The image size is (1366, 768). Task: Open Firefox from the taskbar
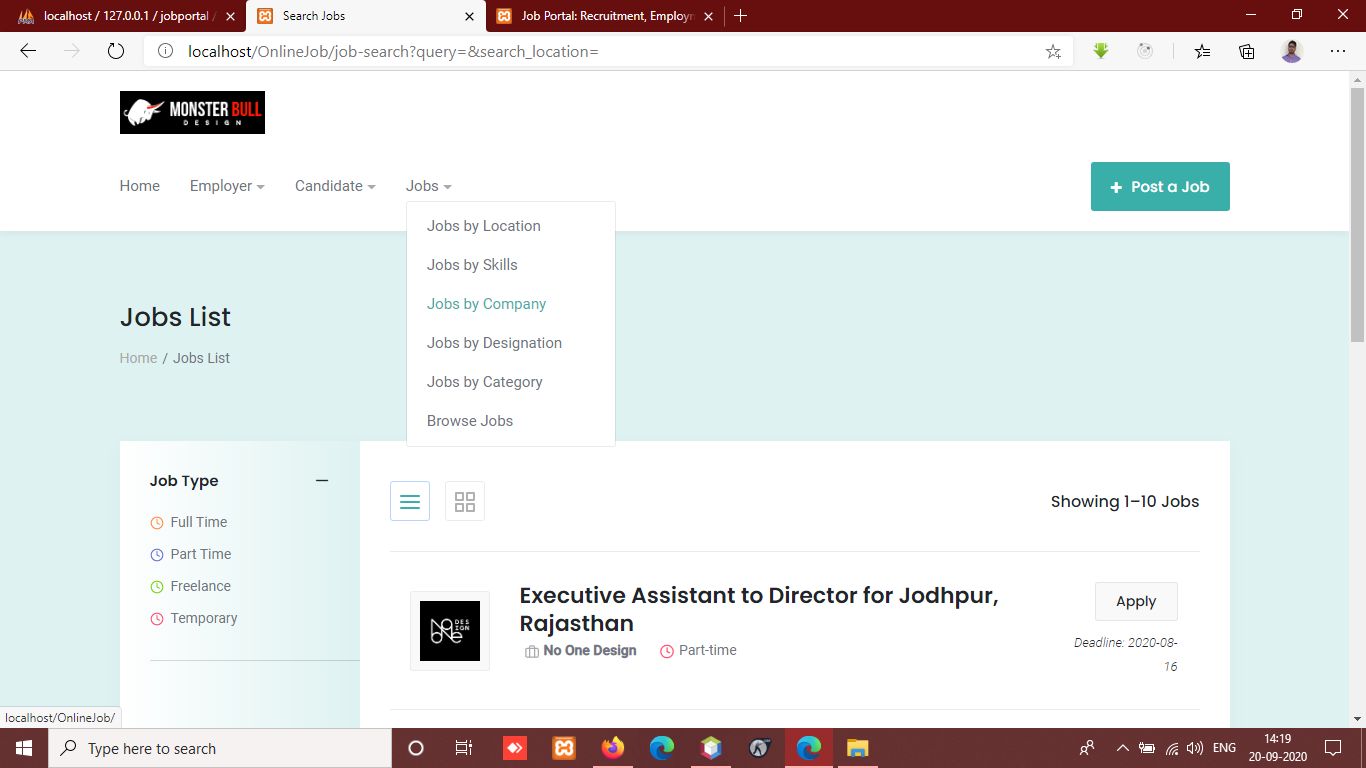point(613,748)
